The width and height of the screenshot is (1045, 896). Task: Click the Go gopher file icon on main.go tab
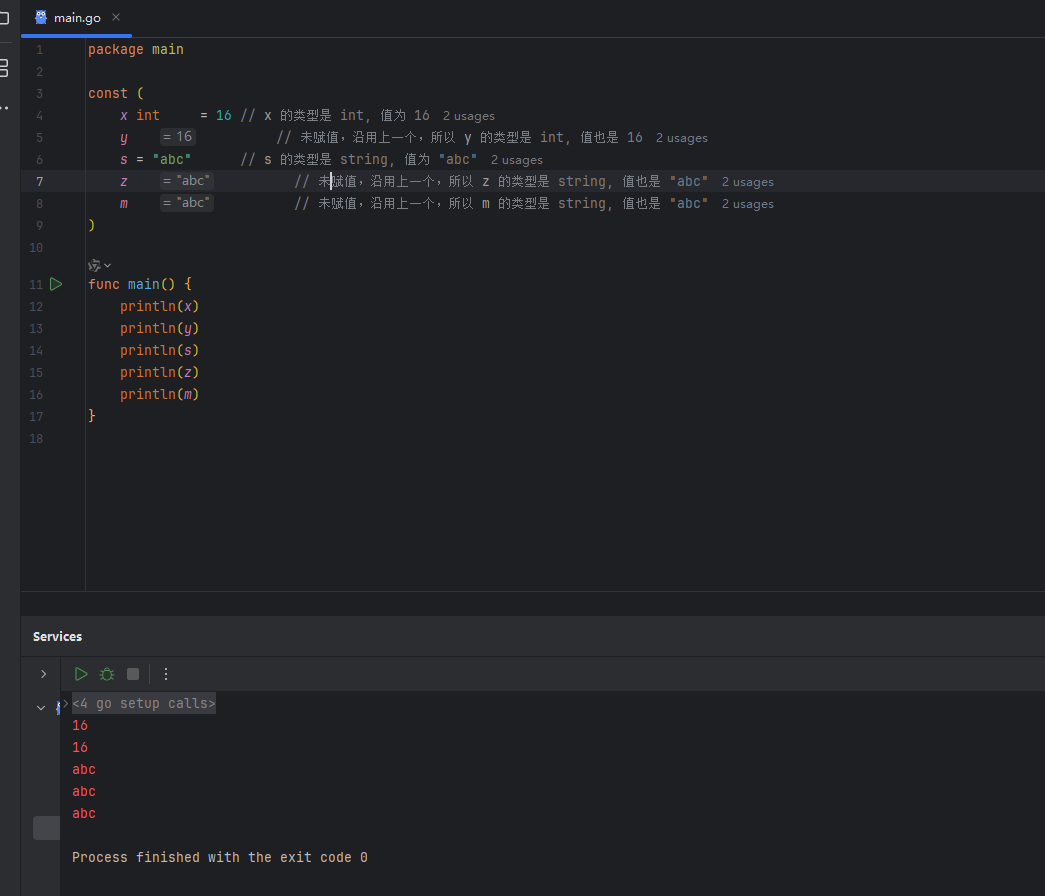41,17
